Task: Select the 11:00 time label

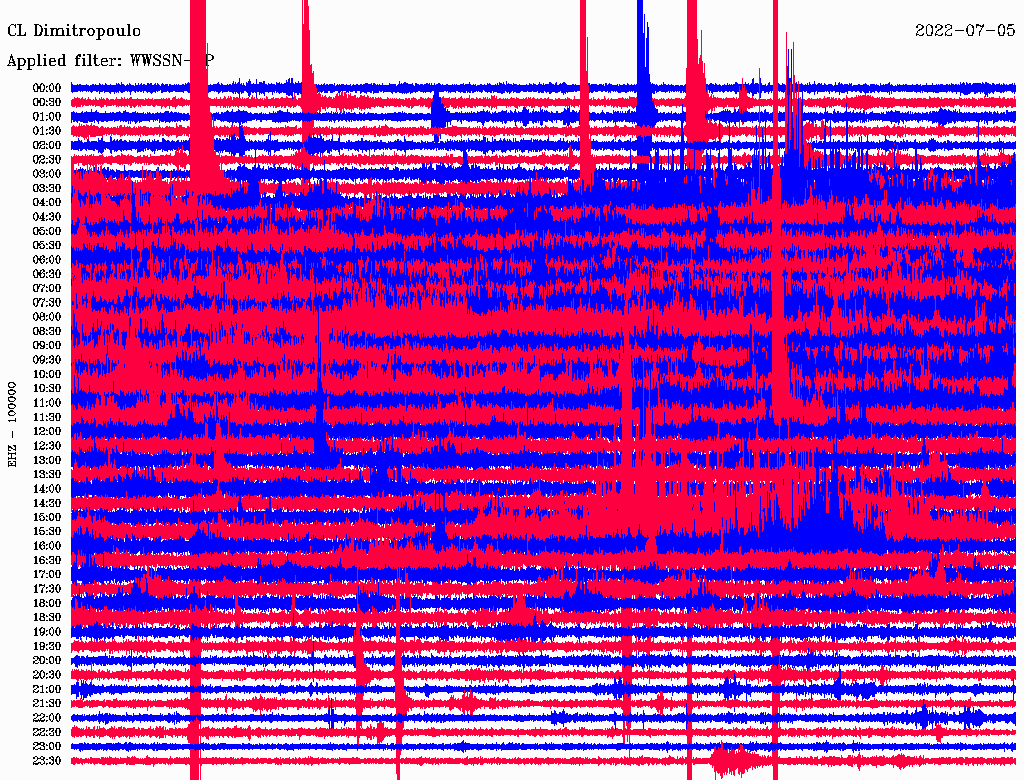Action: coord(47,402)
